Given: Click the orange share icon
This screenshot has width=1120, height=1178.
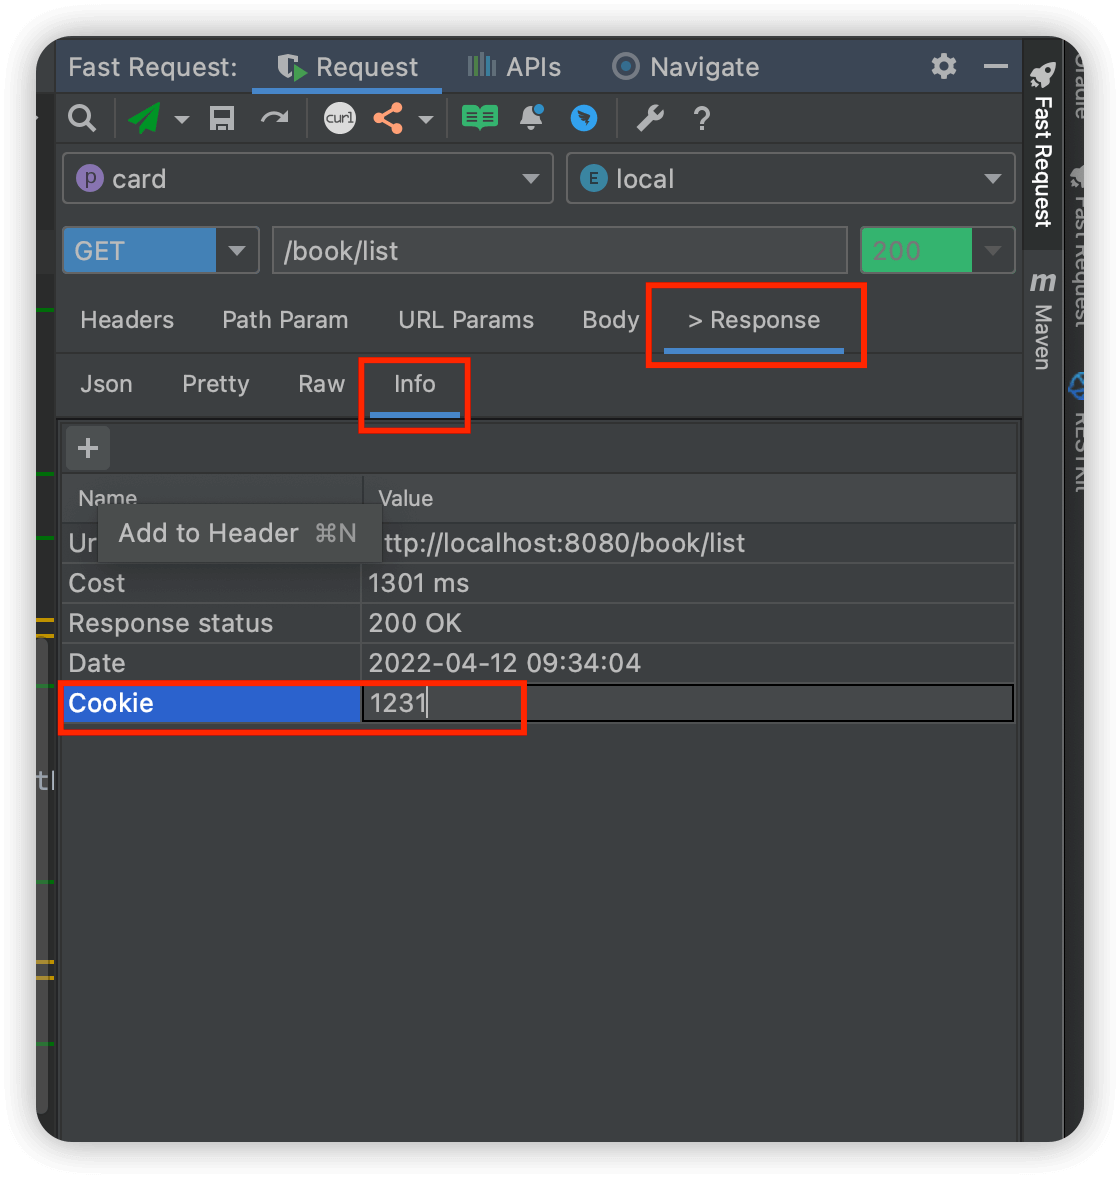Looking at the screenshot, I should pos(388,119).
